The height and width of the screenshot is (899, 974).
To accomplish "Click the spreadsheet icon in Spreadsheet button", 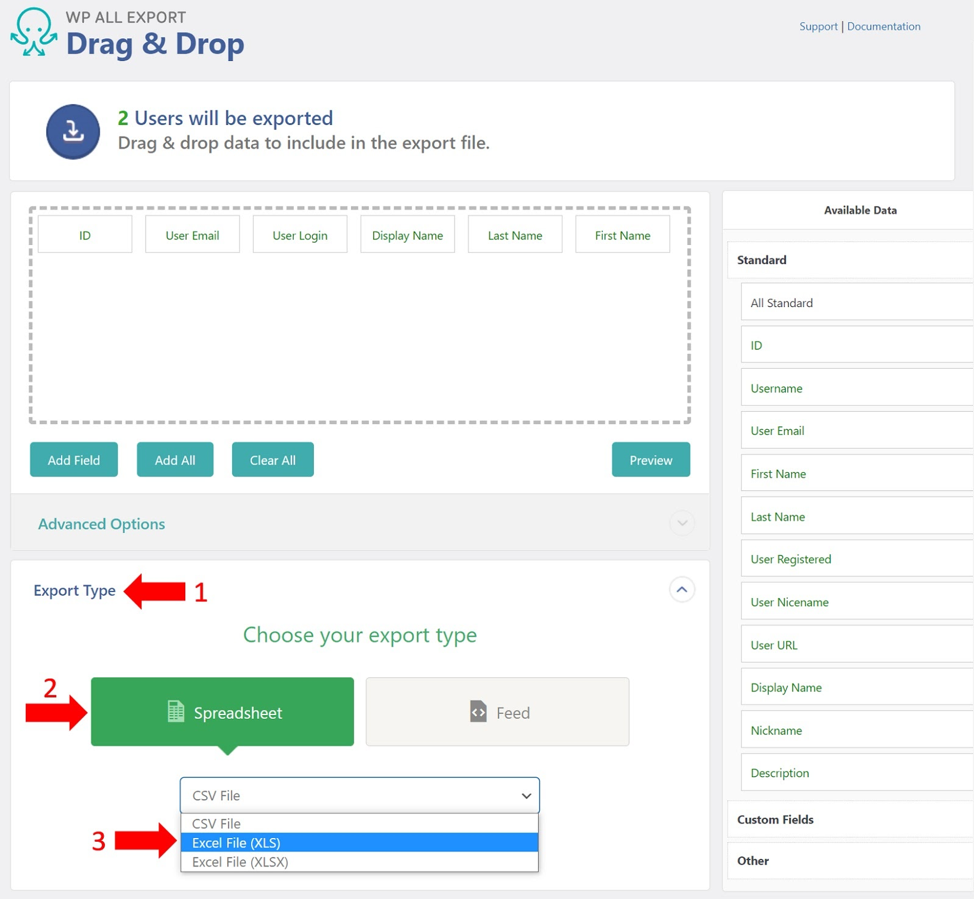I will 176,711.
